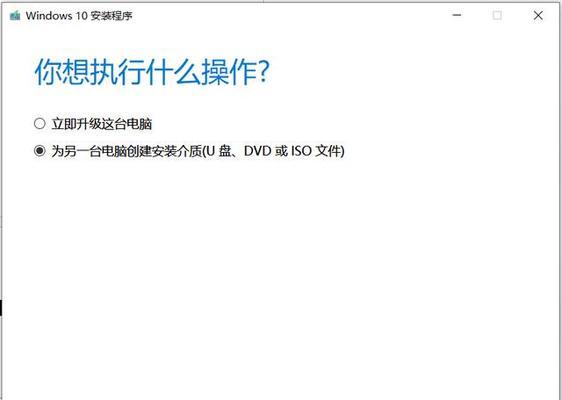Choose create installation media option circle

click(39, 151)
